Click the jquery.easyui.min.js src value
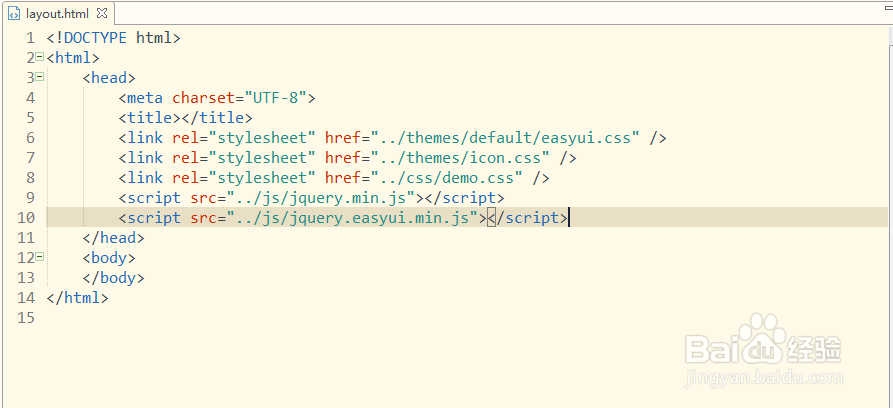 [352, 218]
